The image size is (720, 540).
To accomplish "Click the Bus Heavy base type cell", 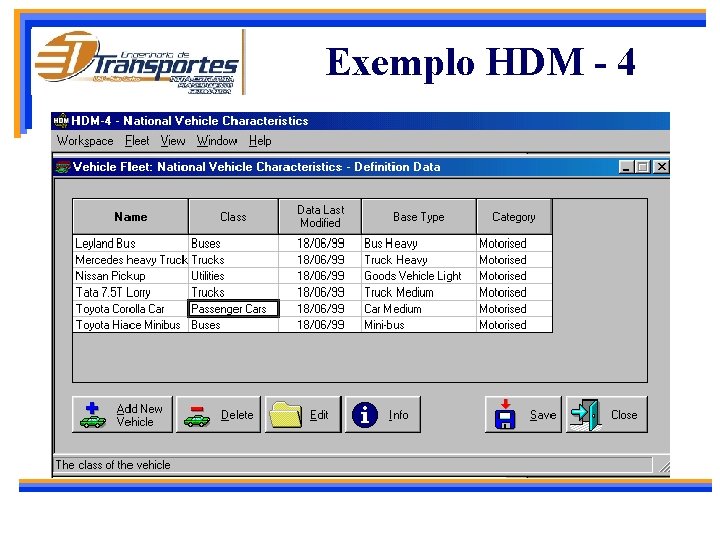I will pyautogui.click(x=419, y=243).
